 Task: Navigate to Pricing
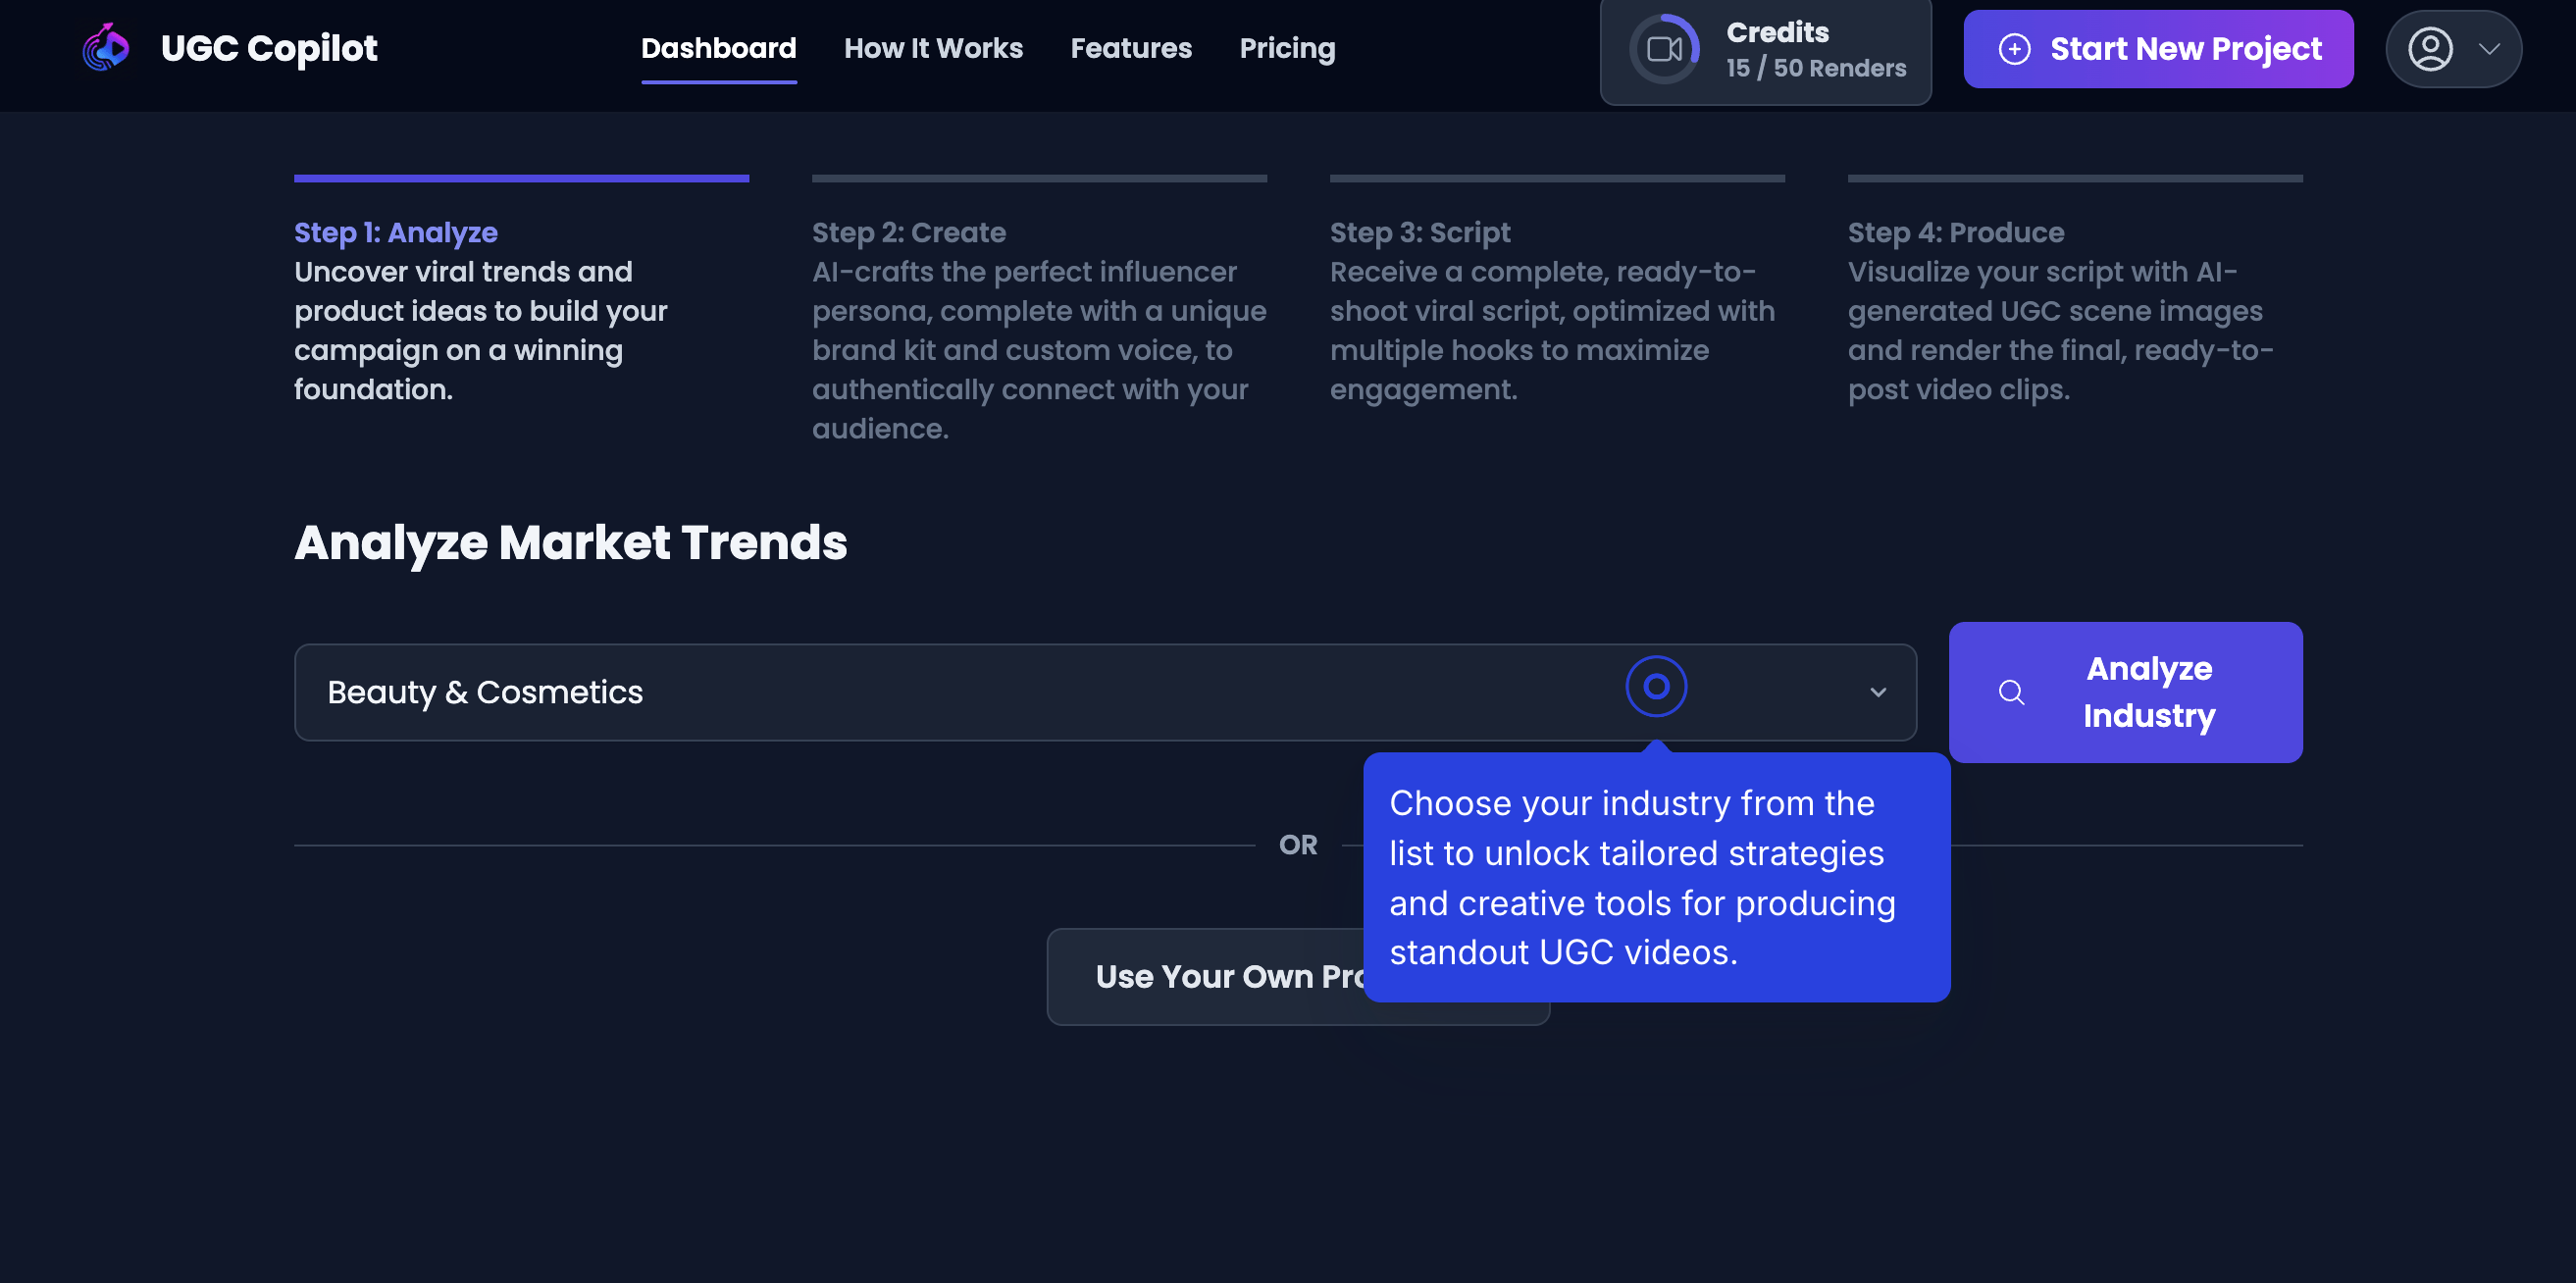coord(1287,48)
